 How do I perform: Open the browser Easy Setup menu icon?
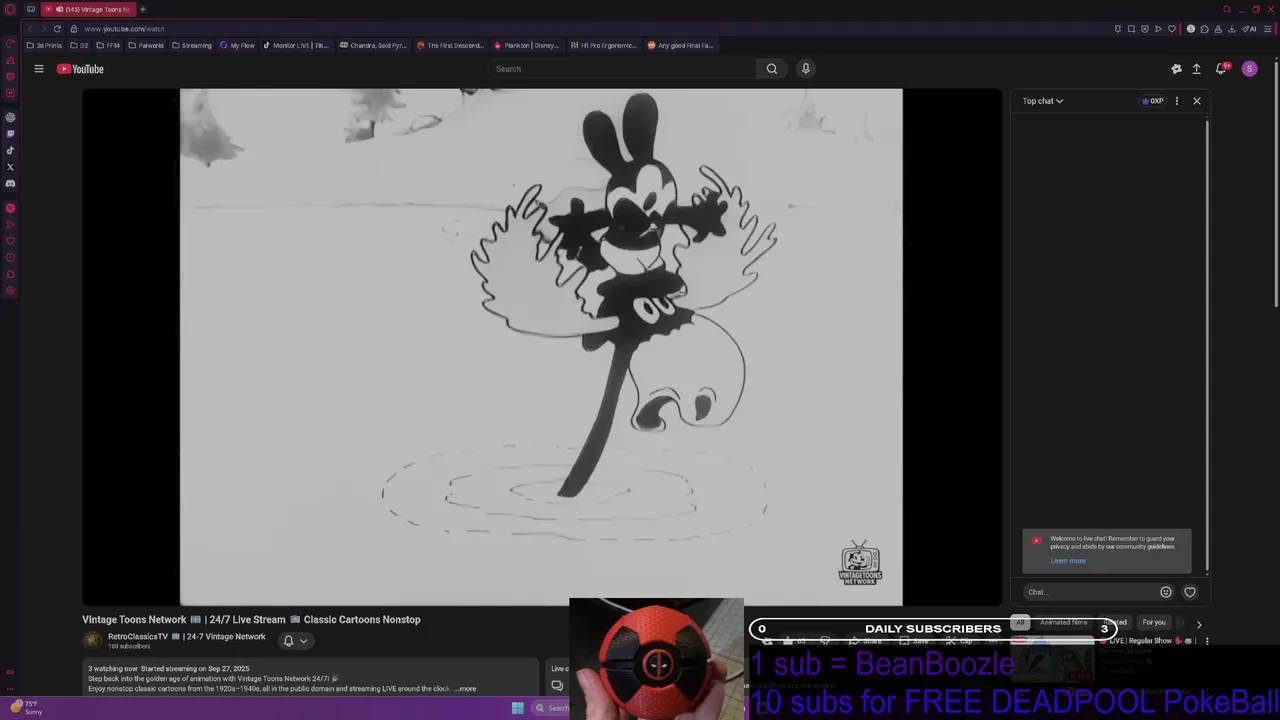[1268, 29]
